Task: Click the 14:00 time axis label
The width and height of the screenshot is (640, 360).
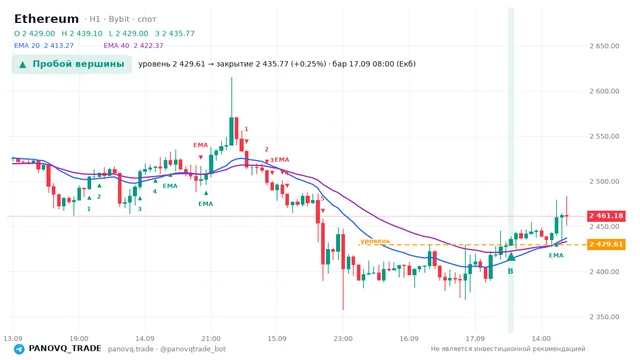Action: pos(541,338)
